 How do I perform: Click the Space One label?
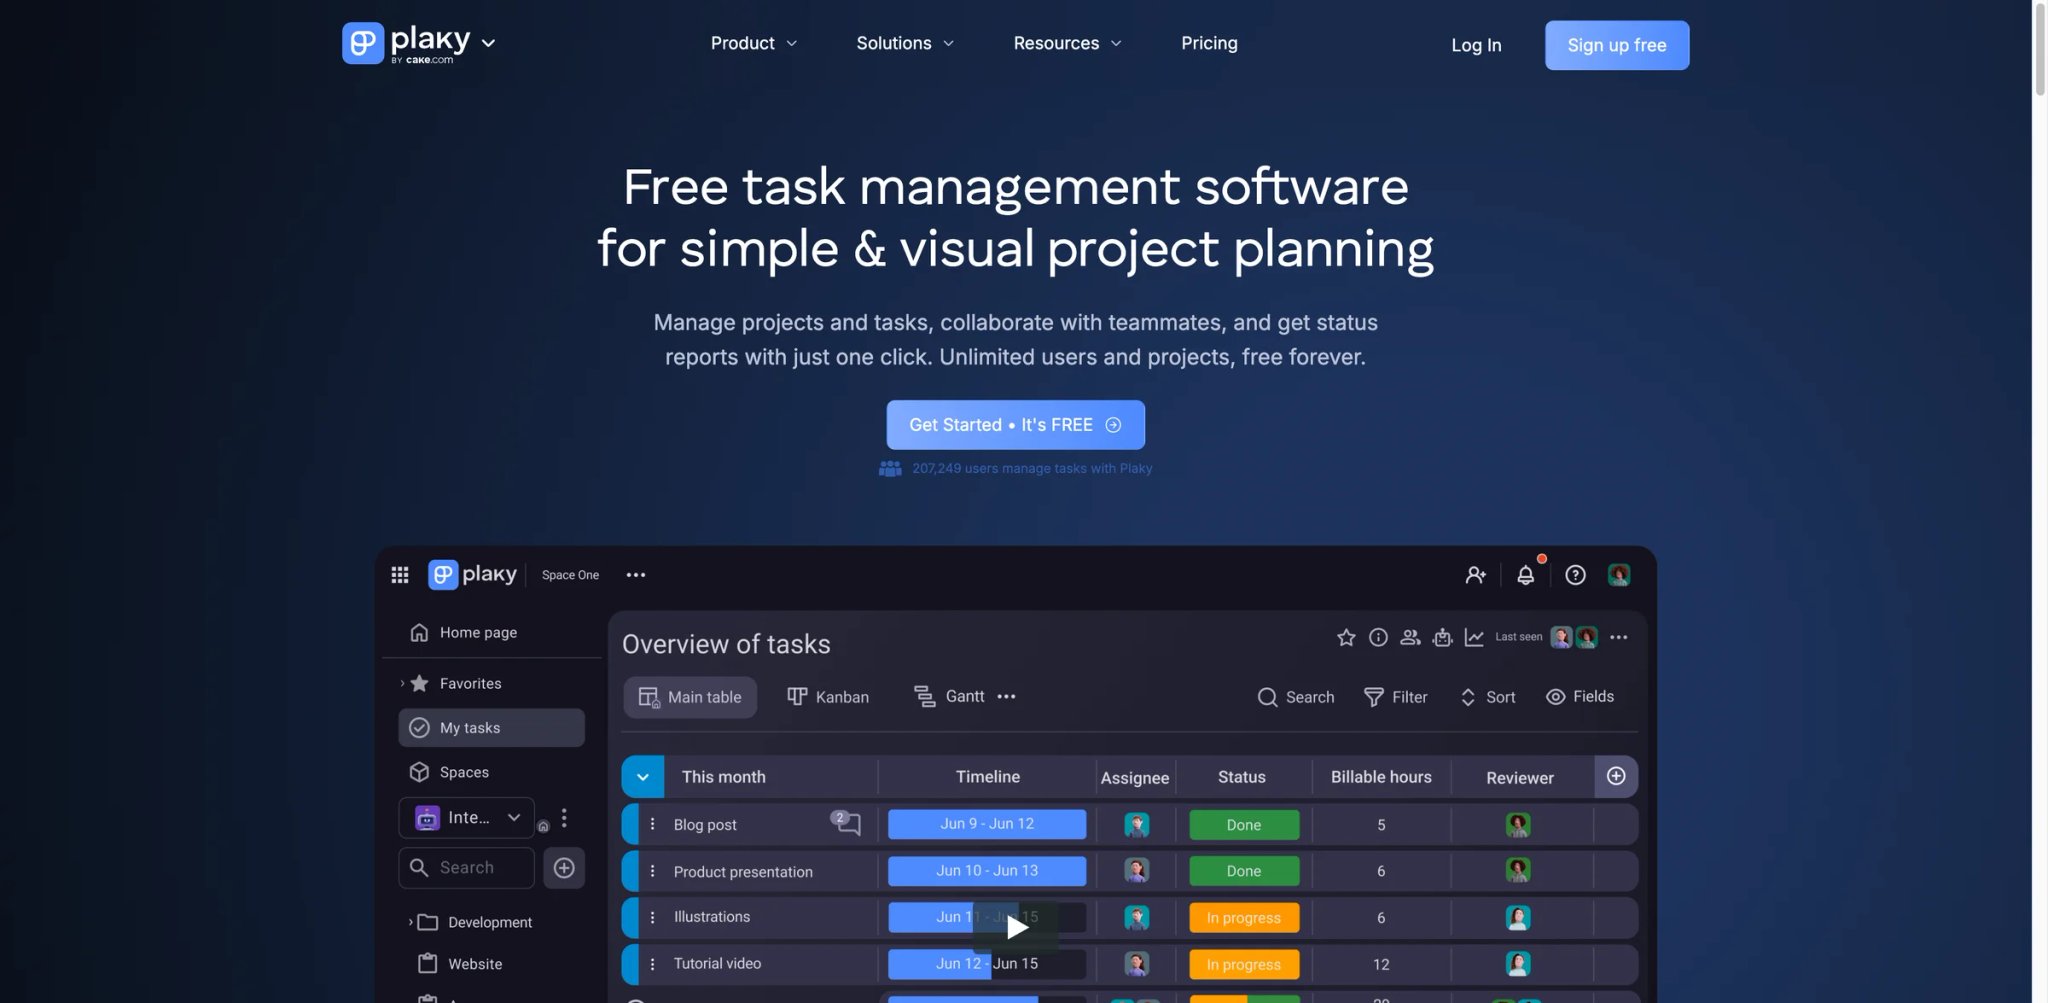coord(570,575)
